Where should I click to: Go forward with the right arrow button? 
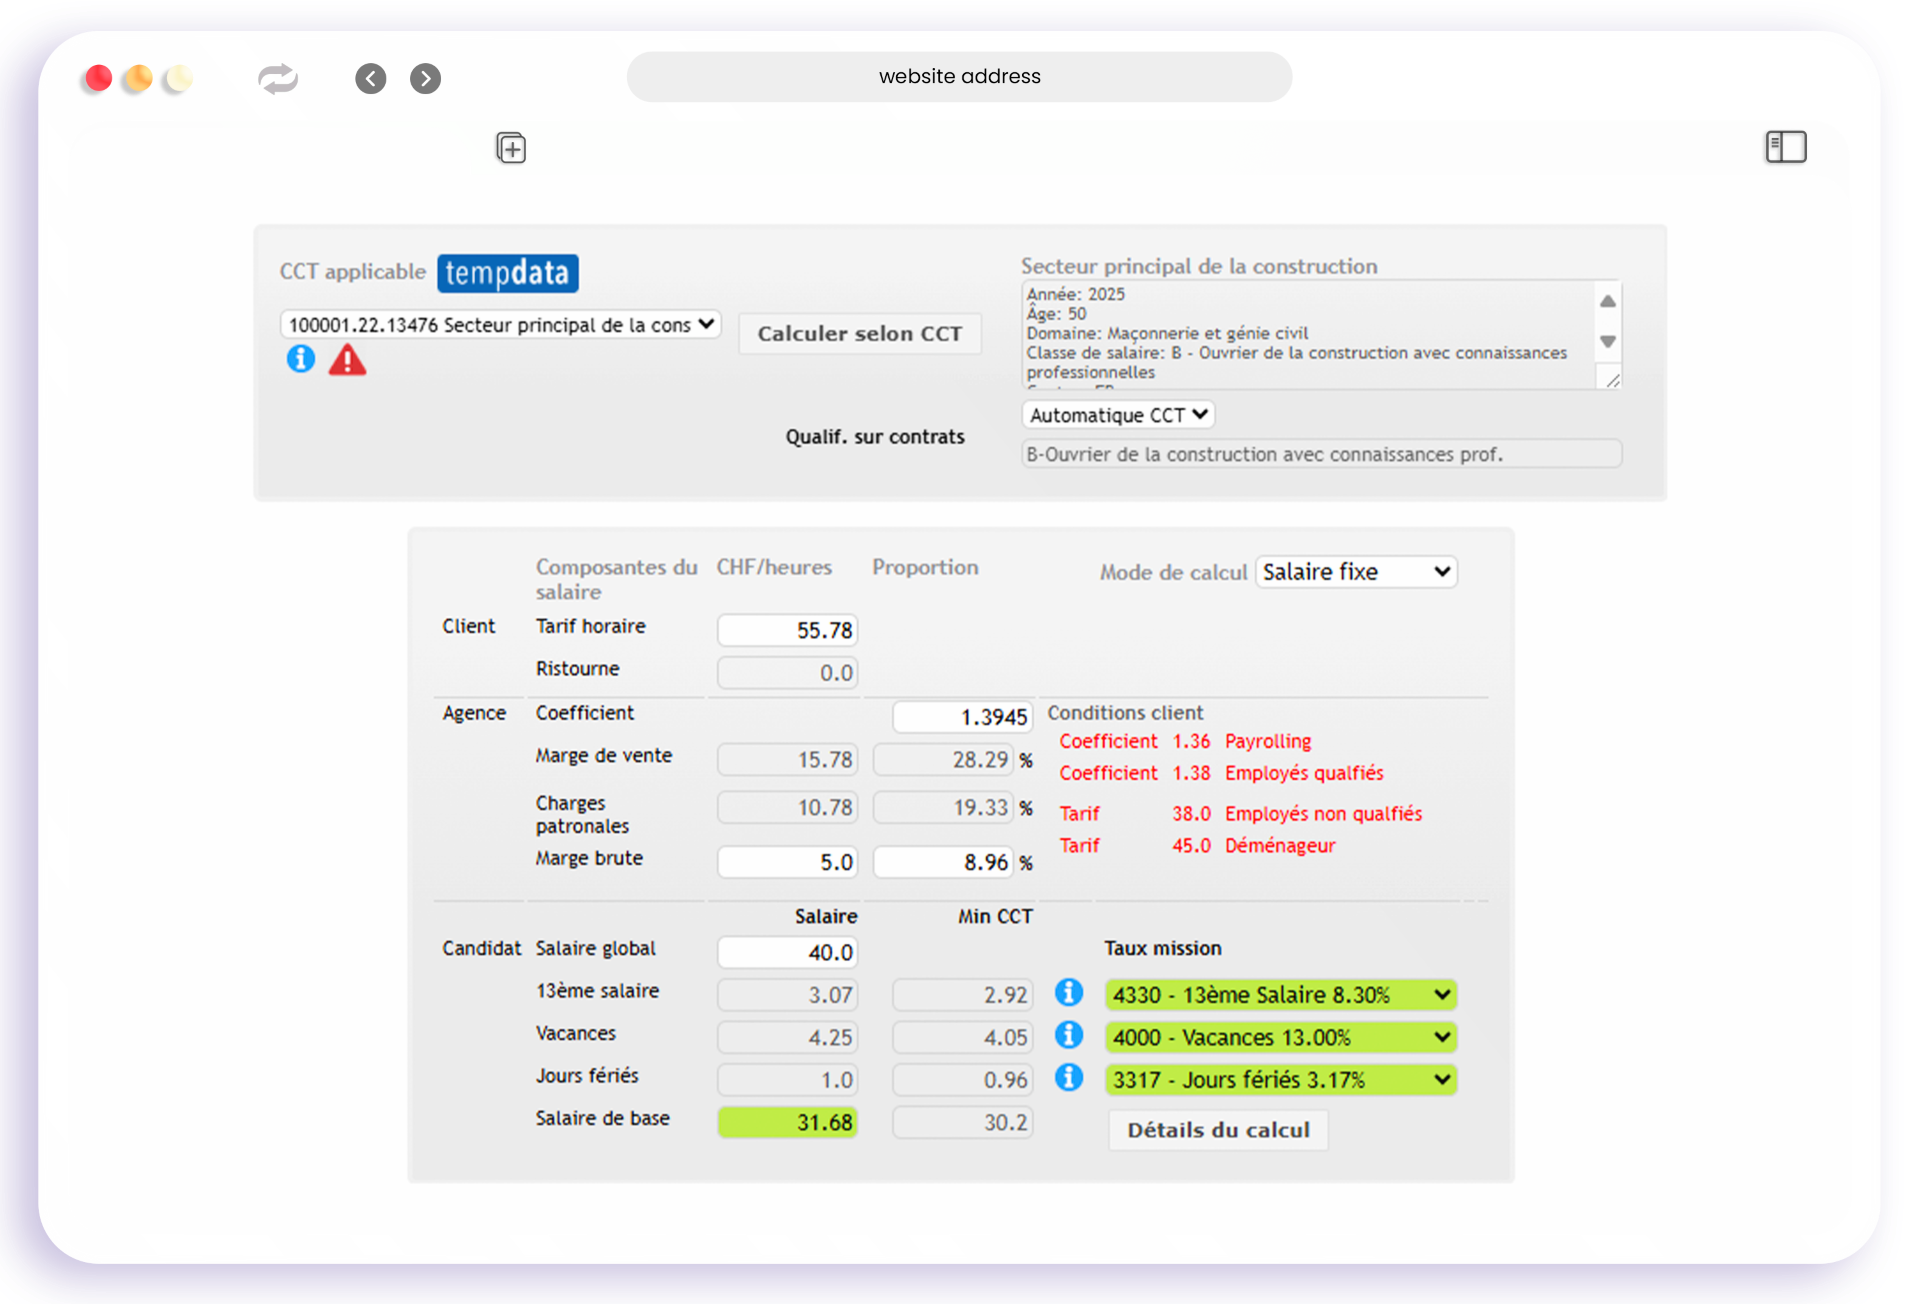point(425,78)
